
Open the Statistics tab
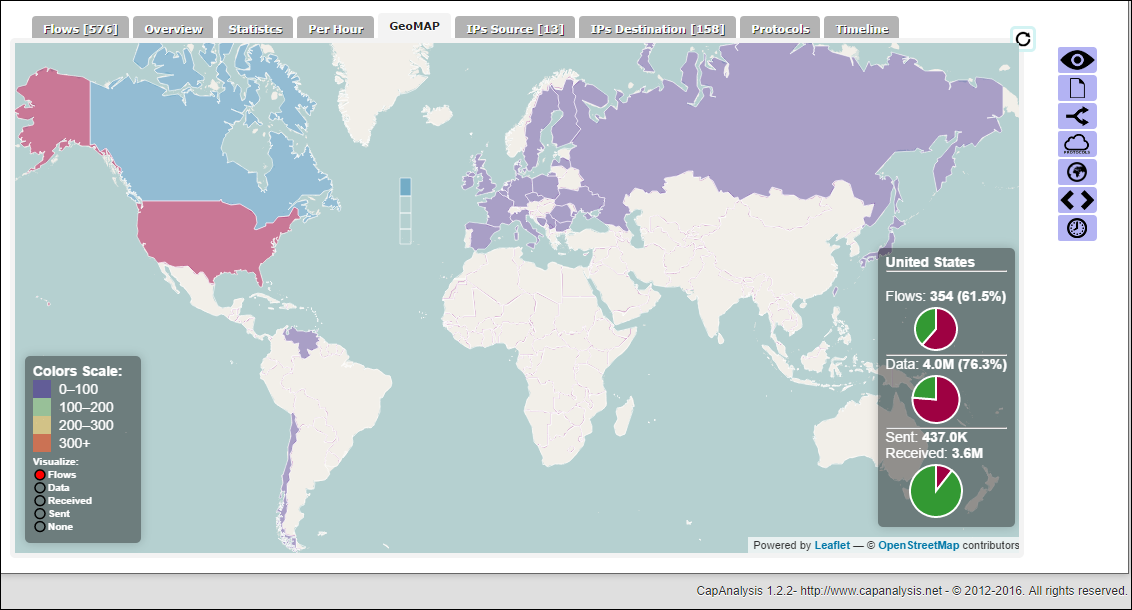(256, 28)
